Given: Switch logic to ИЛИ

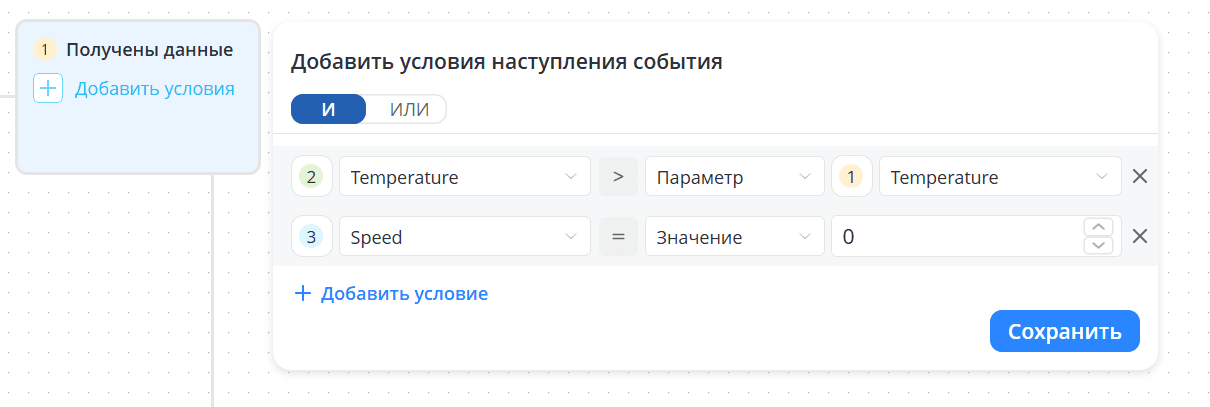Looking at the screenshot, I should (x=408, y=110).
